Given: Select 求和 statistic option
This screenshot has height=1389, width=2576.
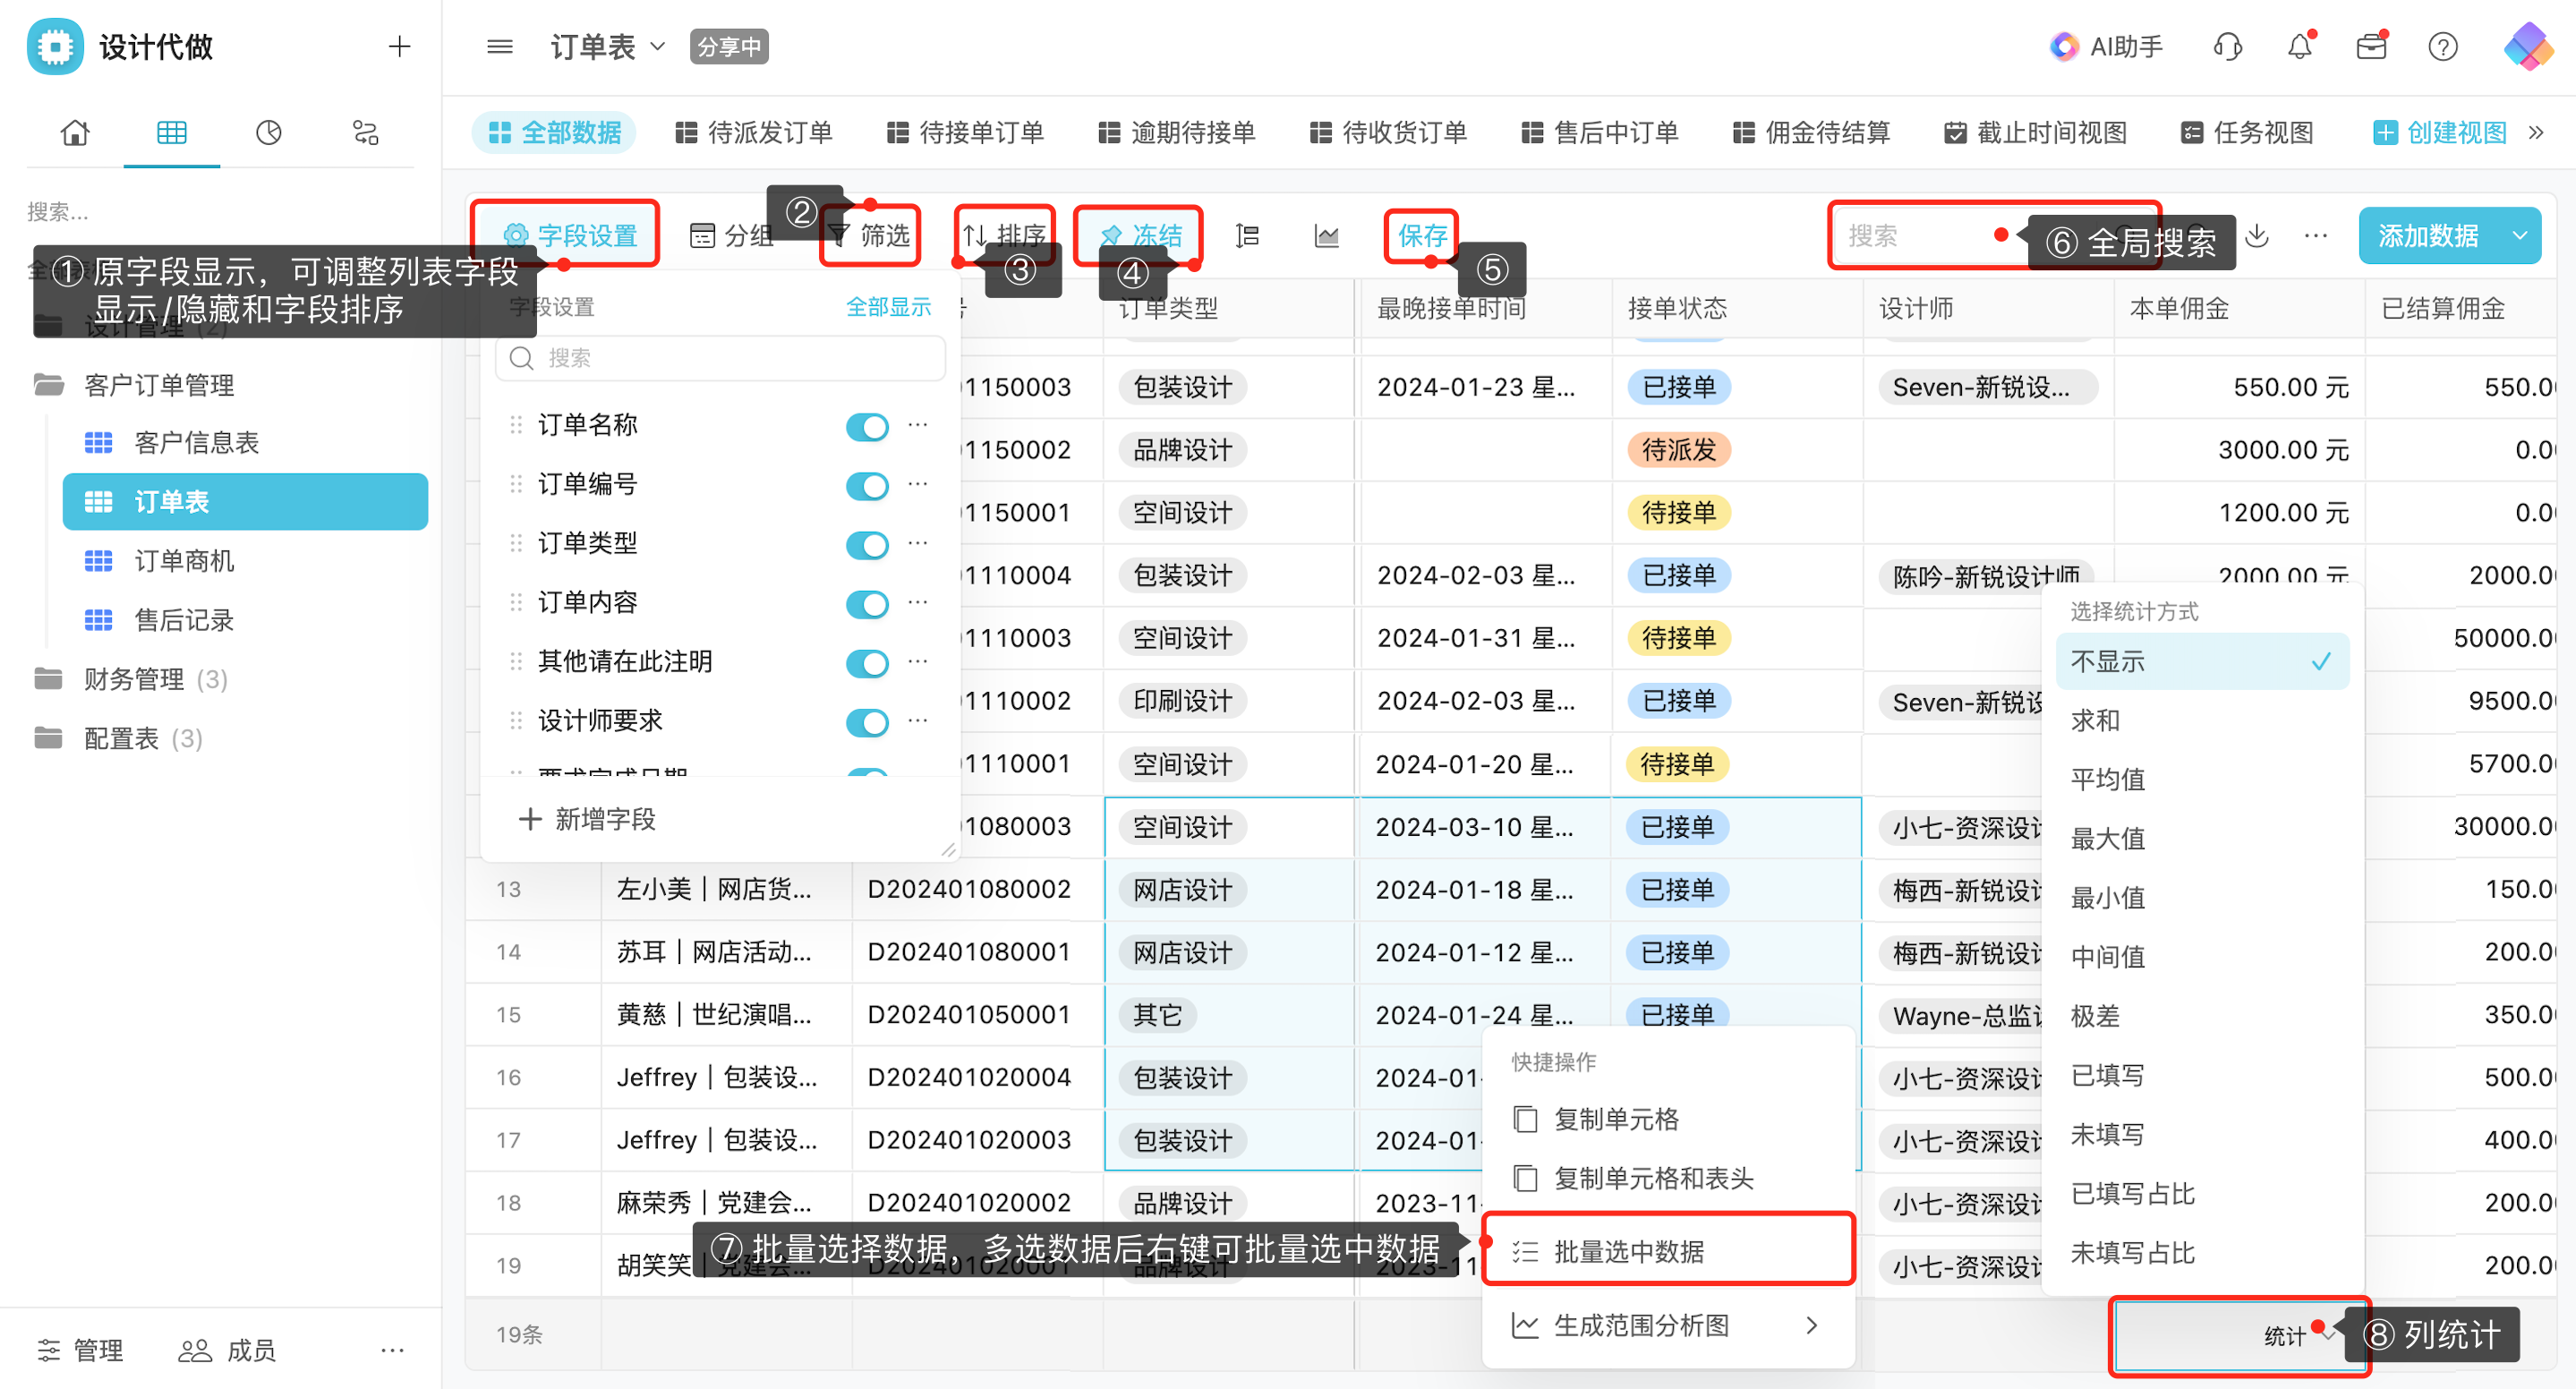Looking at the screenshot, I should (2202, 720).
